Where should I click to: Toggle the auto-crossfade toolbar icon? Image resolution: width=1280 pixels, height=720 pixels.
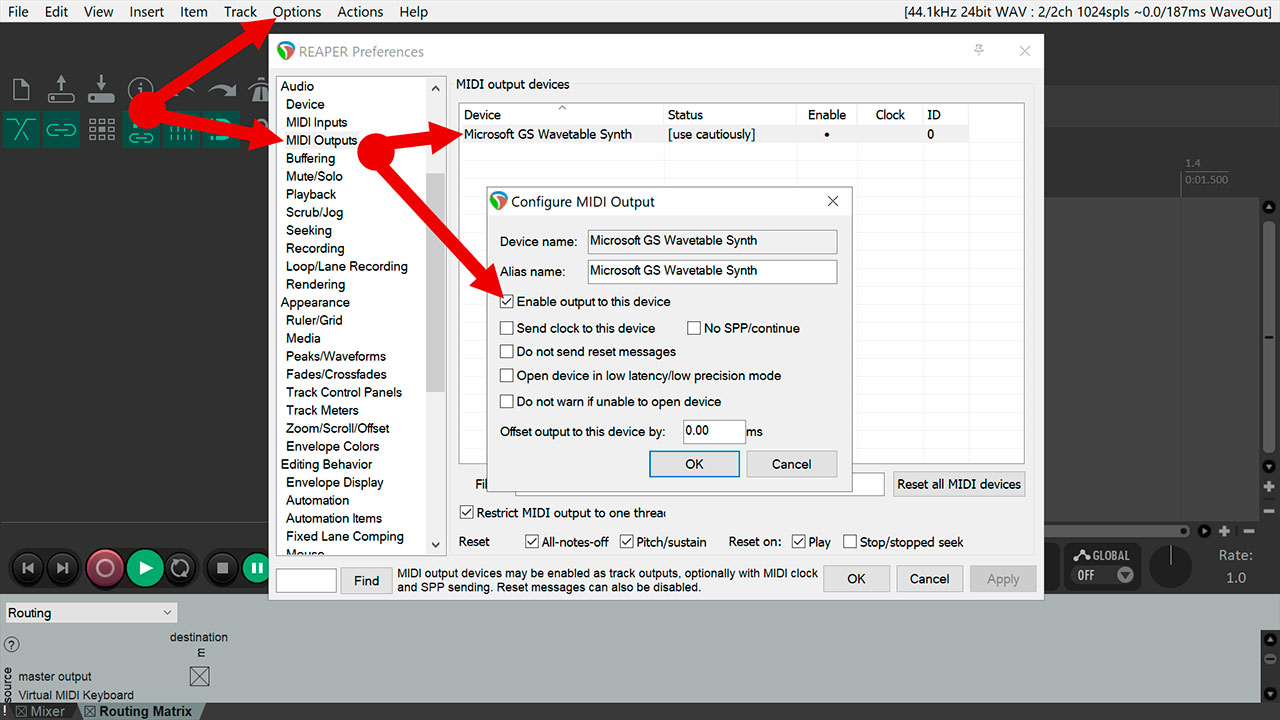click(x=20, y=130)
